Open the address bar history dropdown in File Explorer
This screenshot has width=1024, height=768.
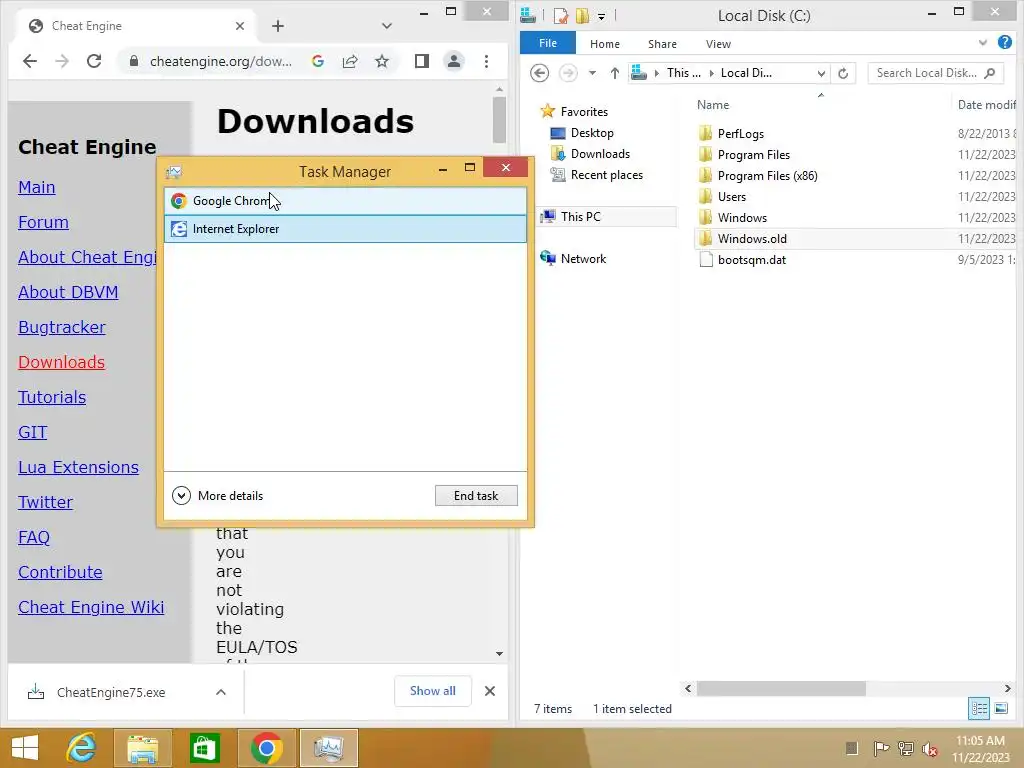pyautogui.click(x=821, y=74)
